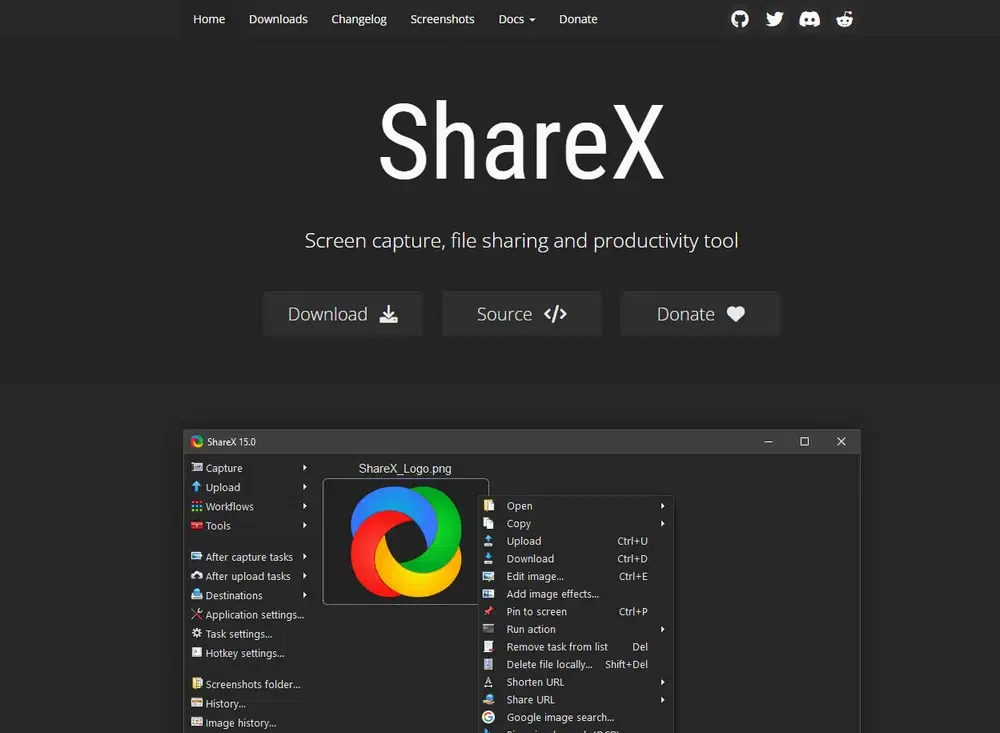The image size is (1000, 733).
Task: Expand the Upload submenu arrow in sidebar
Action: click(x=305, y=487)
